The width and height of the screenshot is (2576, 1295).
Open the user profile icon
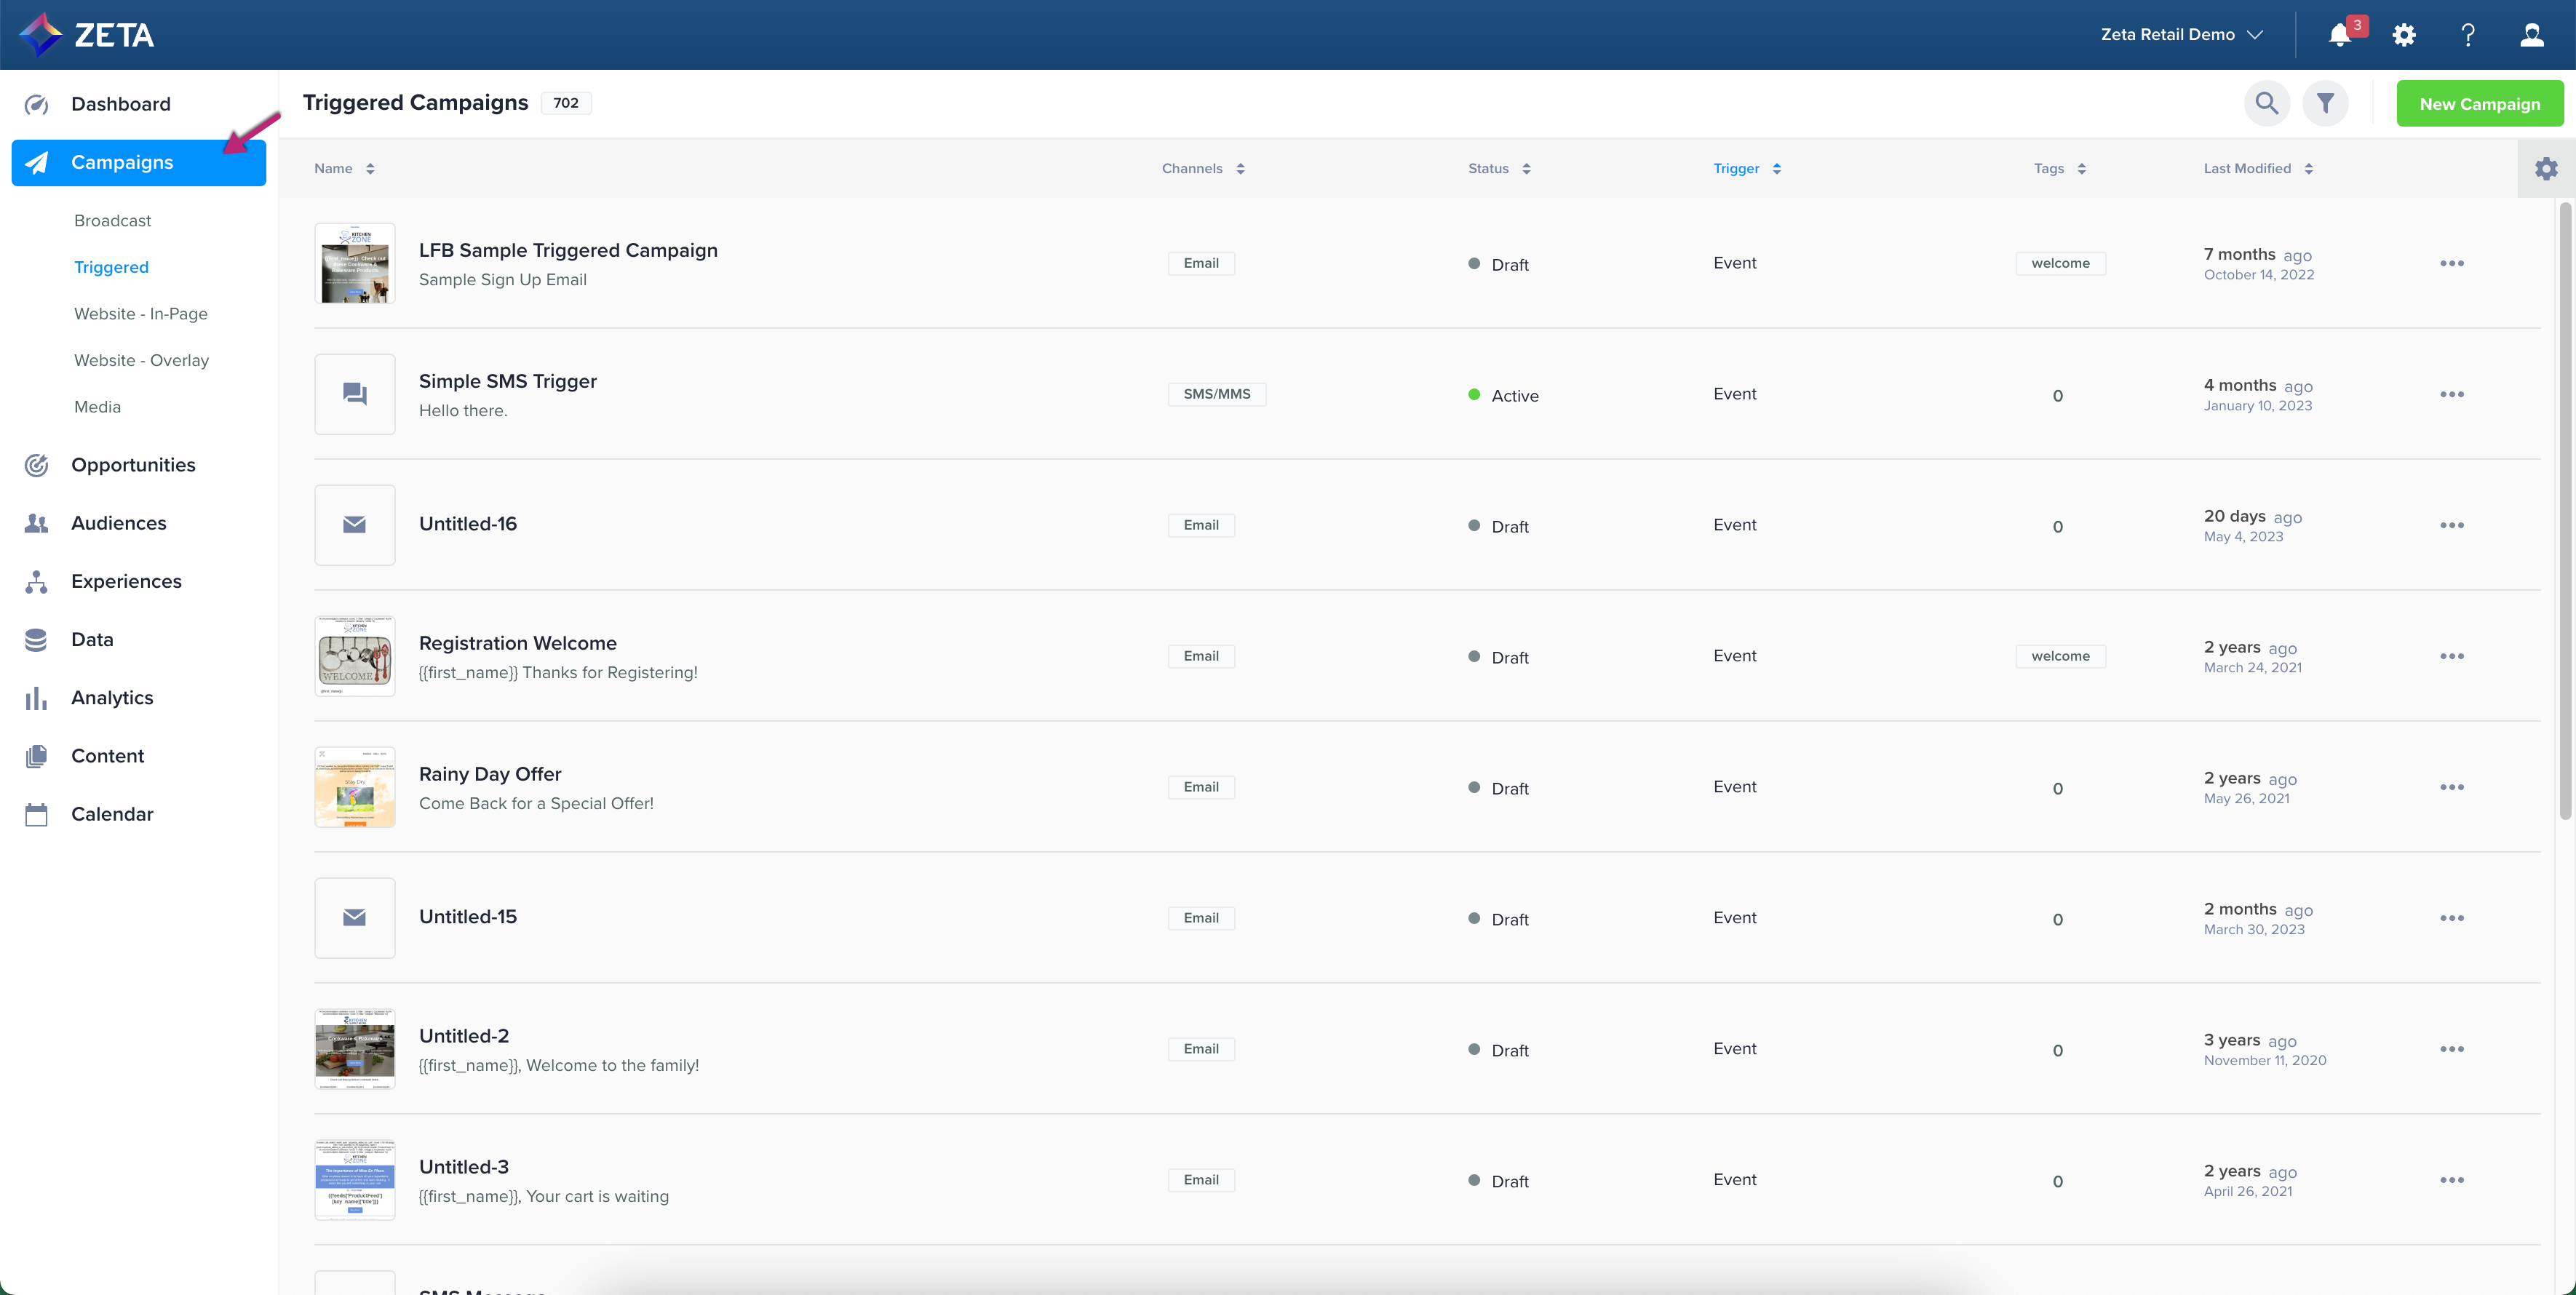point(2531,35)
